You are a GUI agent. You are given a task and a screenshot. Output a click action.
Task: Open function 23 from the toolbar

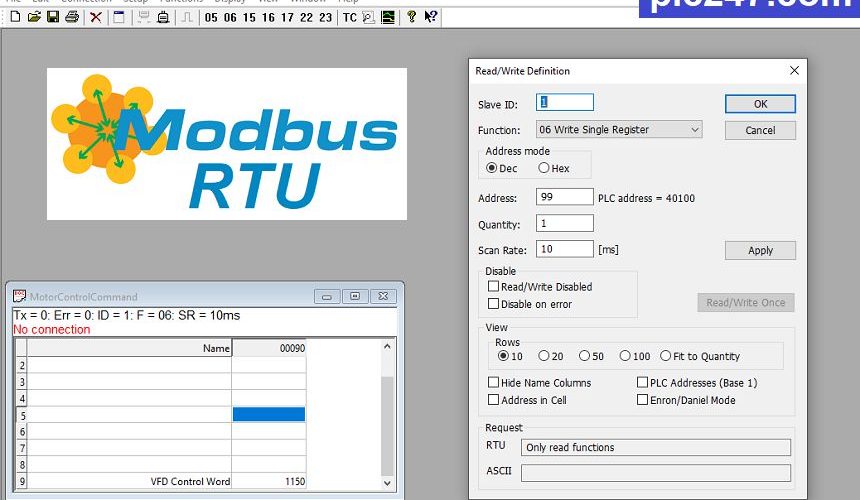326,18
